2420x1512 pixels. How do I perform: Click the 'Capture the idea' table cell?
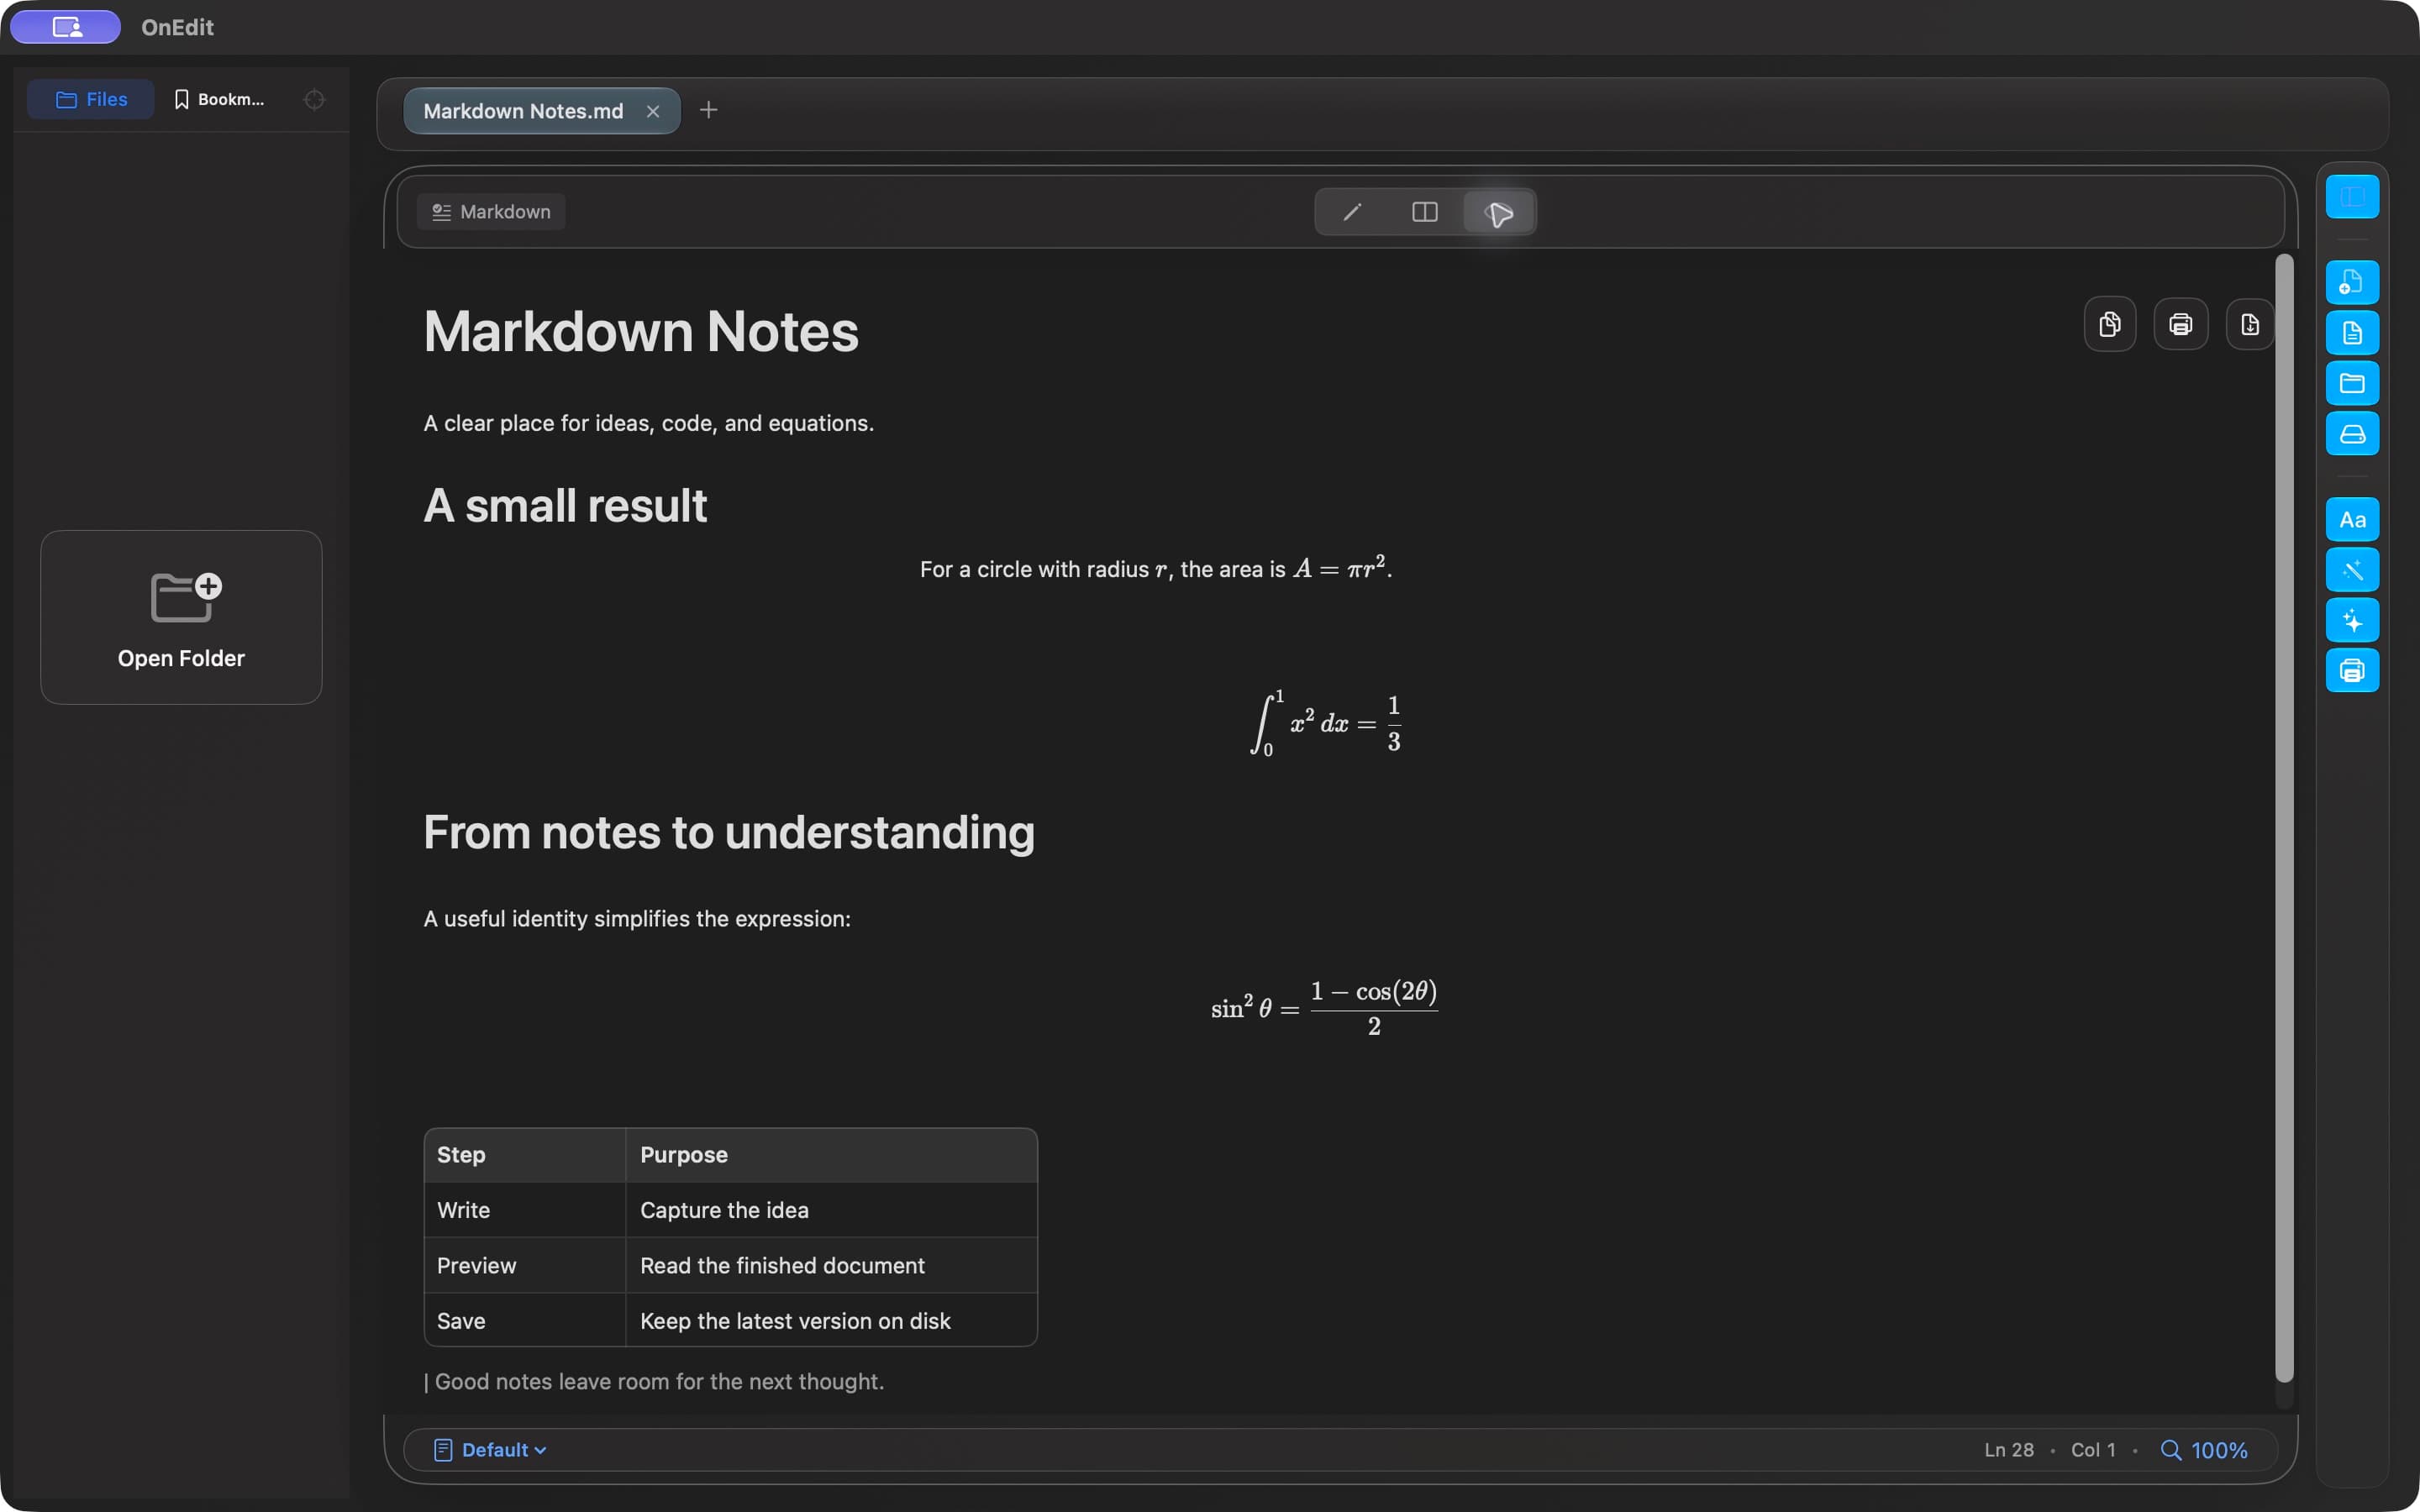[831, 1210]
